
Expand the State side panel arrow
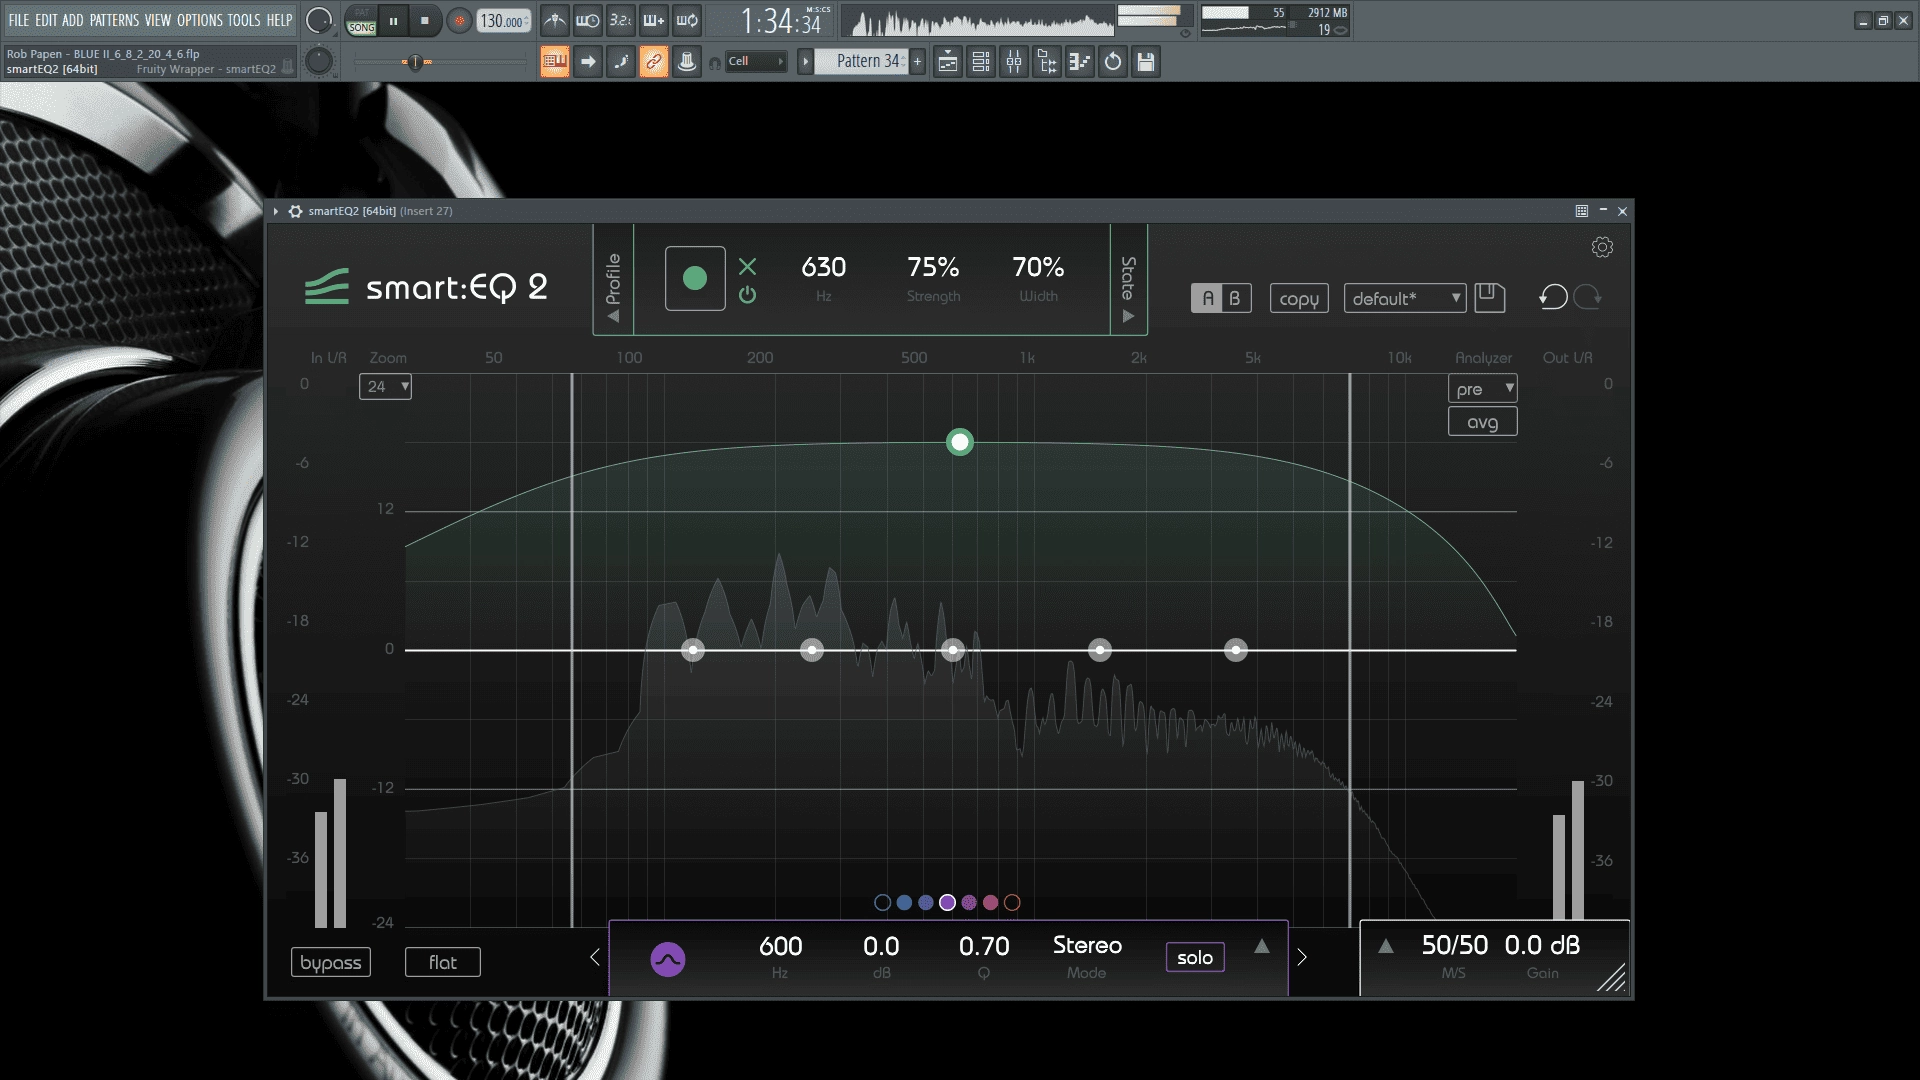(1128, 316)
